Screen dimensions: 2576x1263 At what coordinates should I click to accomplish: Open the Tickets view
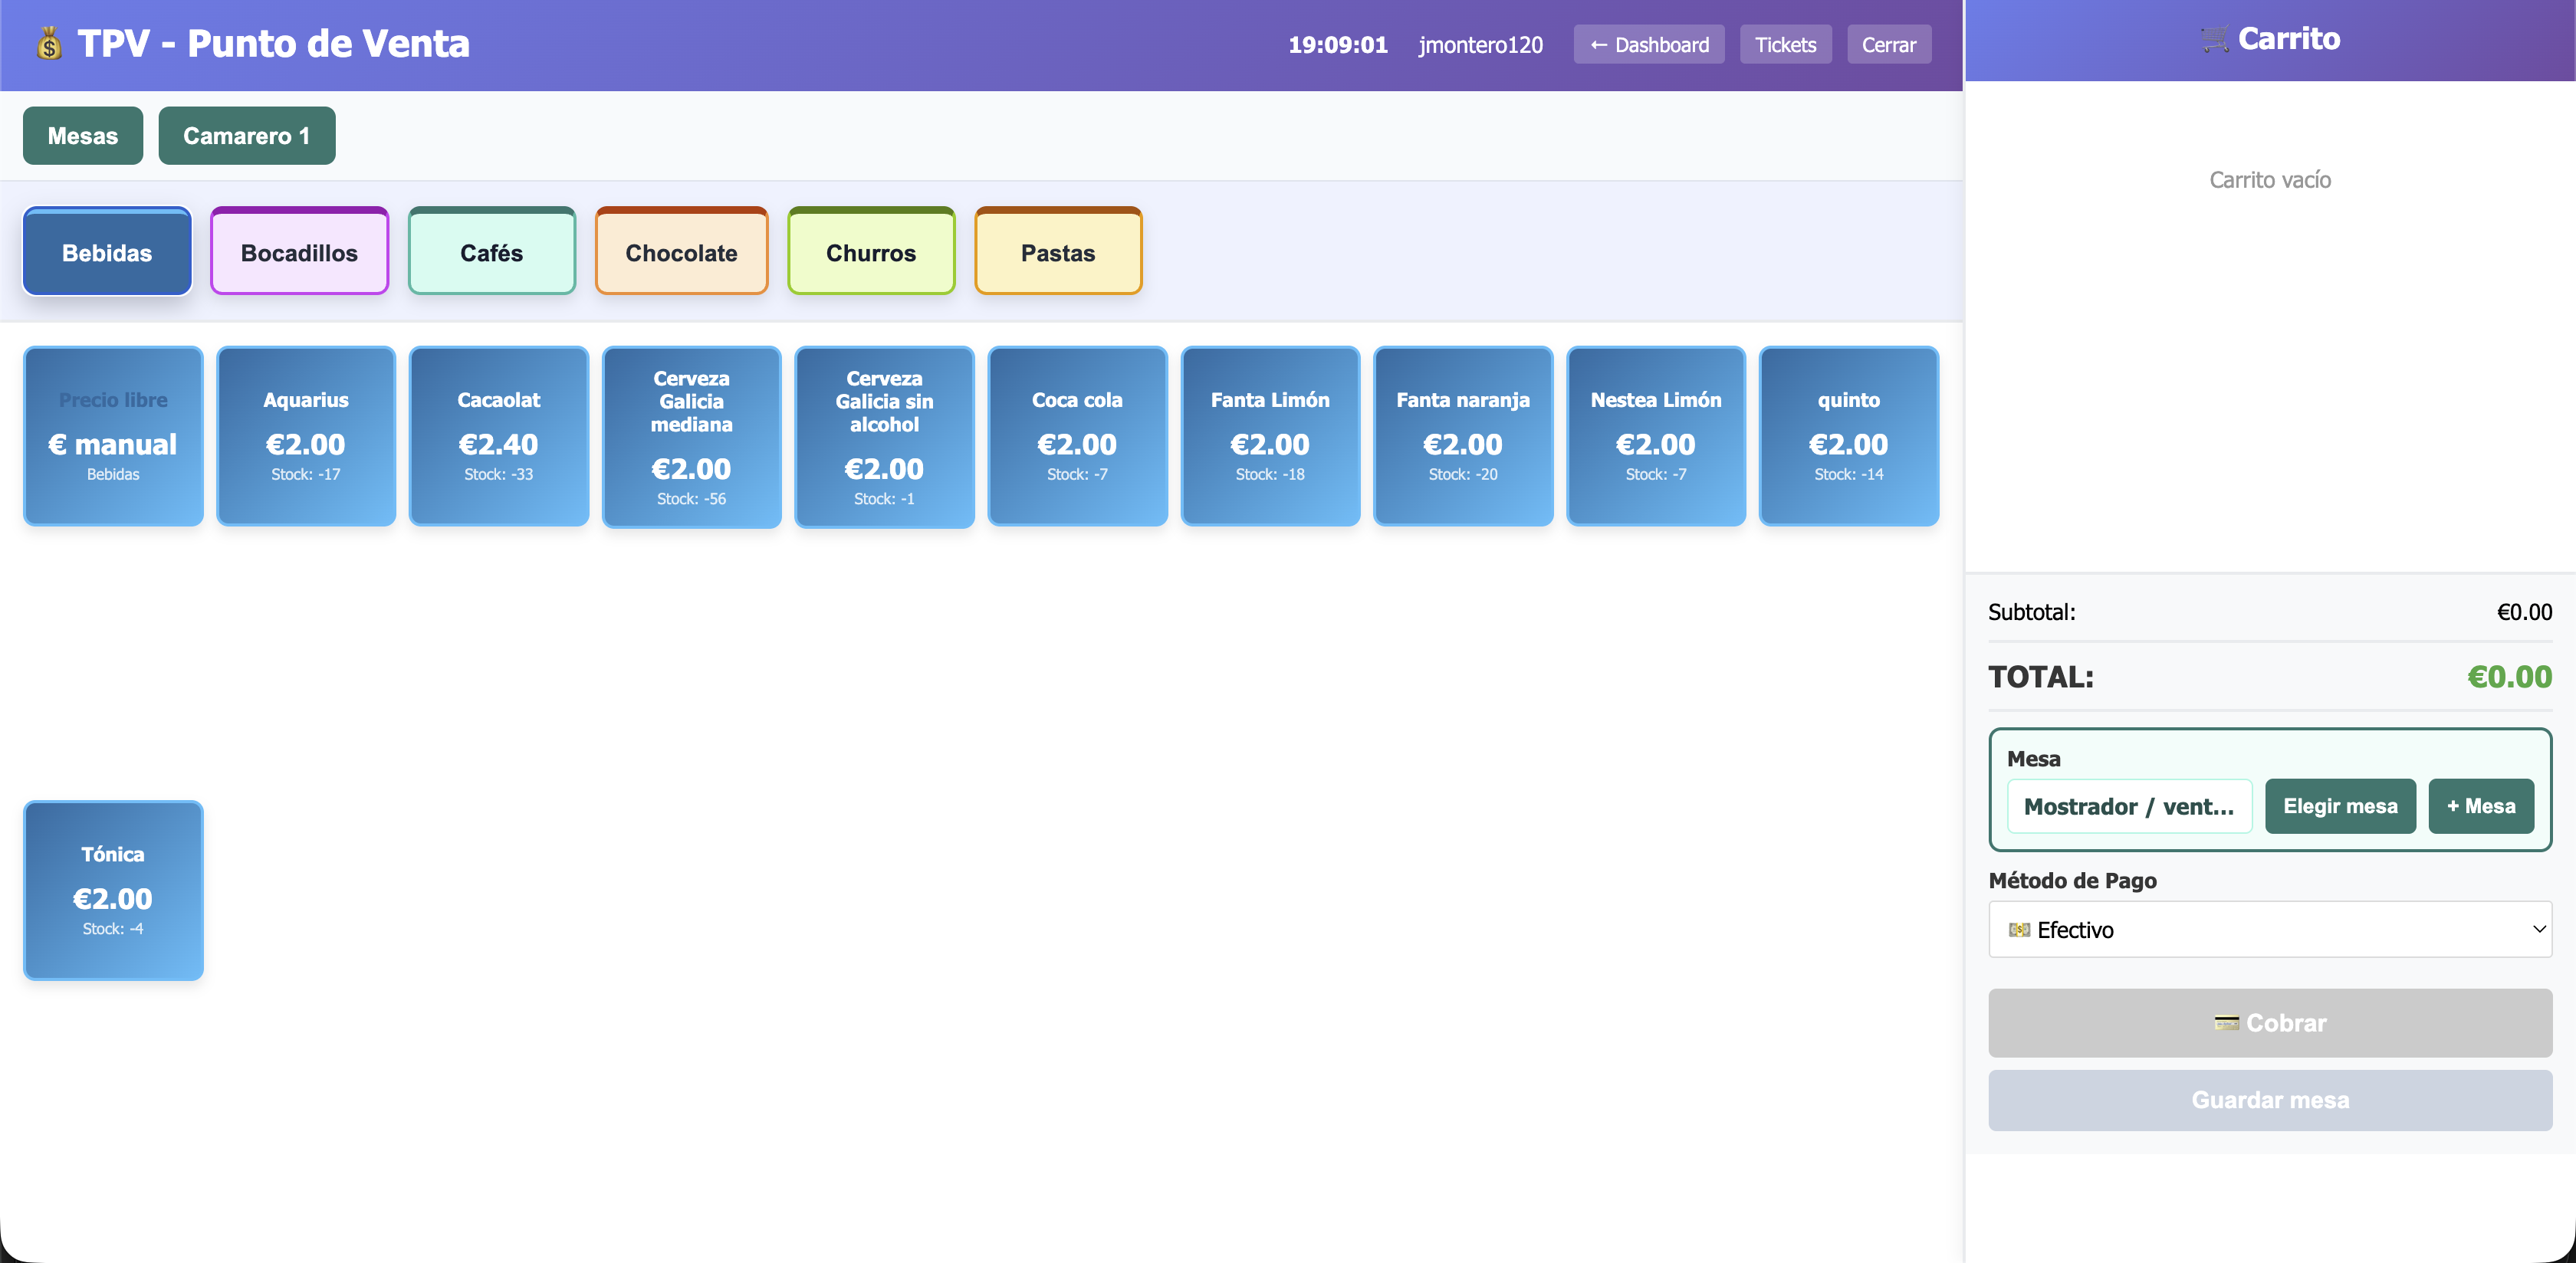click(1785, 44)
